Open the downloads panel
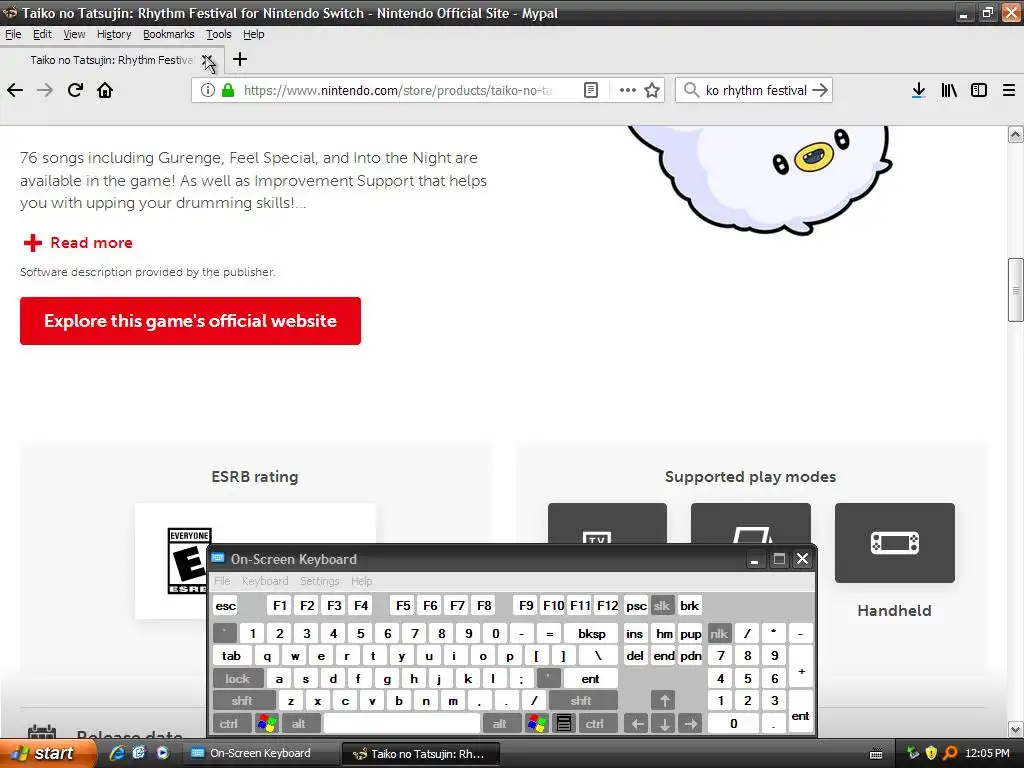The height and width of the screenshot is (768, 1024). 919,90
